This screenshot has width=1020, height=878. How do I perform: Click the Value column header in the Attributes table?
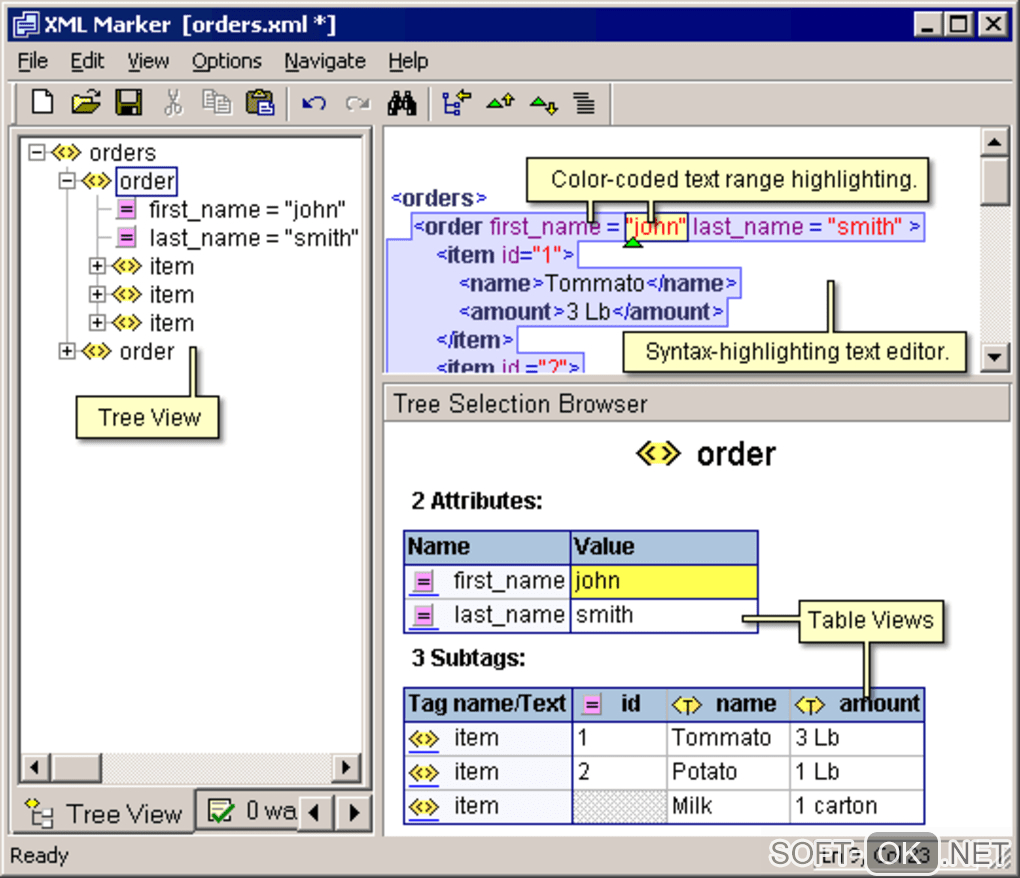click(664, 547)
